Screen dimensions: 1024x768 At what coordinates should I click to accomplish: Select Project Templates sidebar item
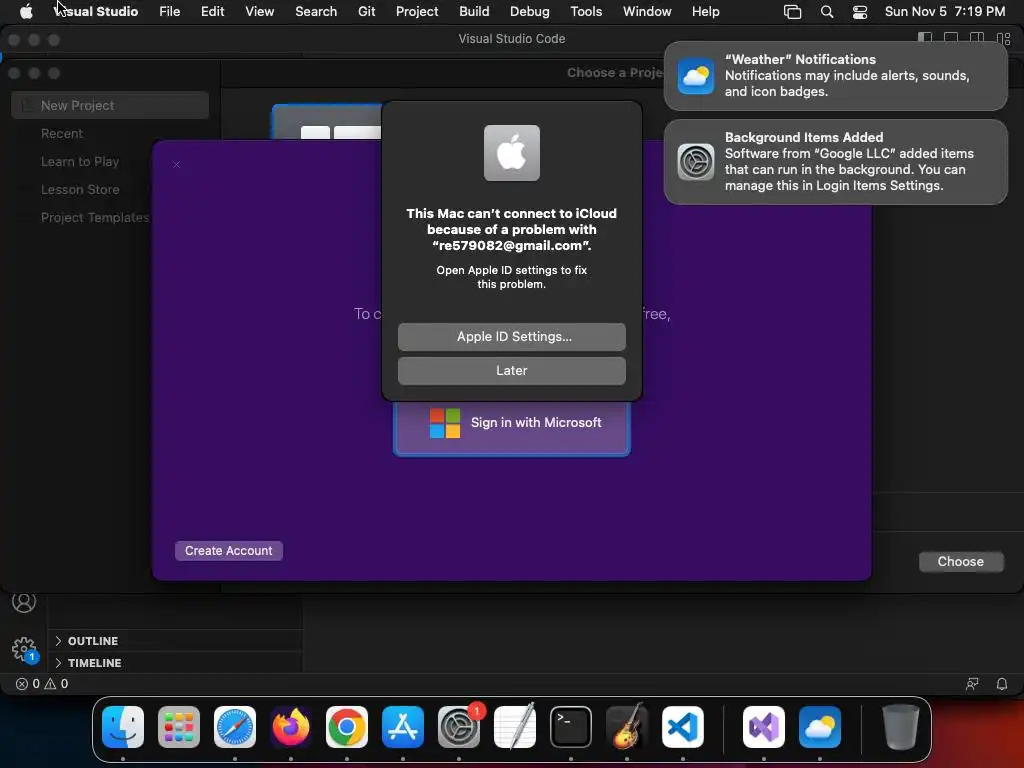pos(95,217)
